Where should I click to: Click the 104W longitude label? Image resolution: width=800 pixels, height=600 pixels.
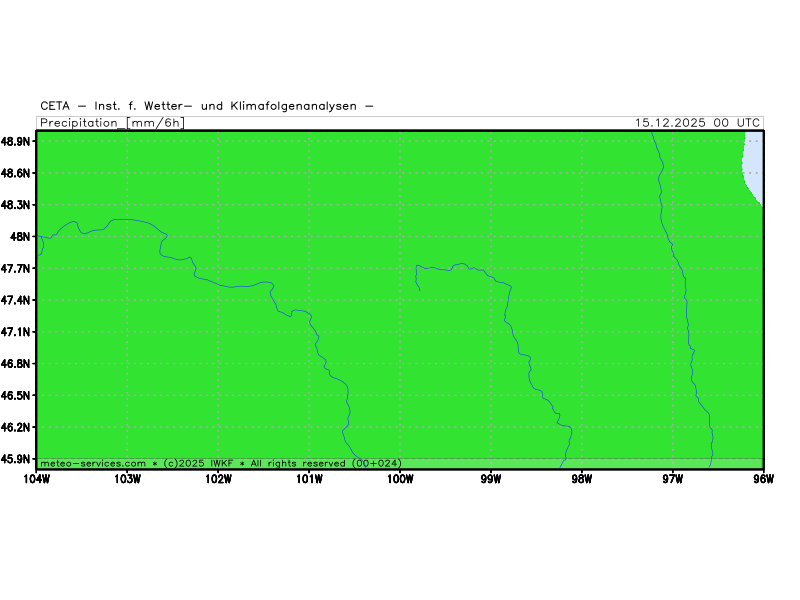[x=36, y=478]
